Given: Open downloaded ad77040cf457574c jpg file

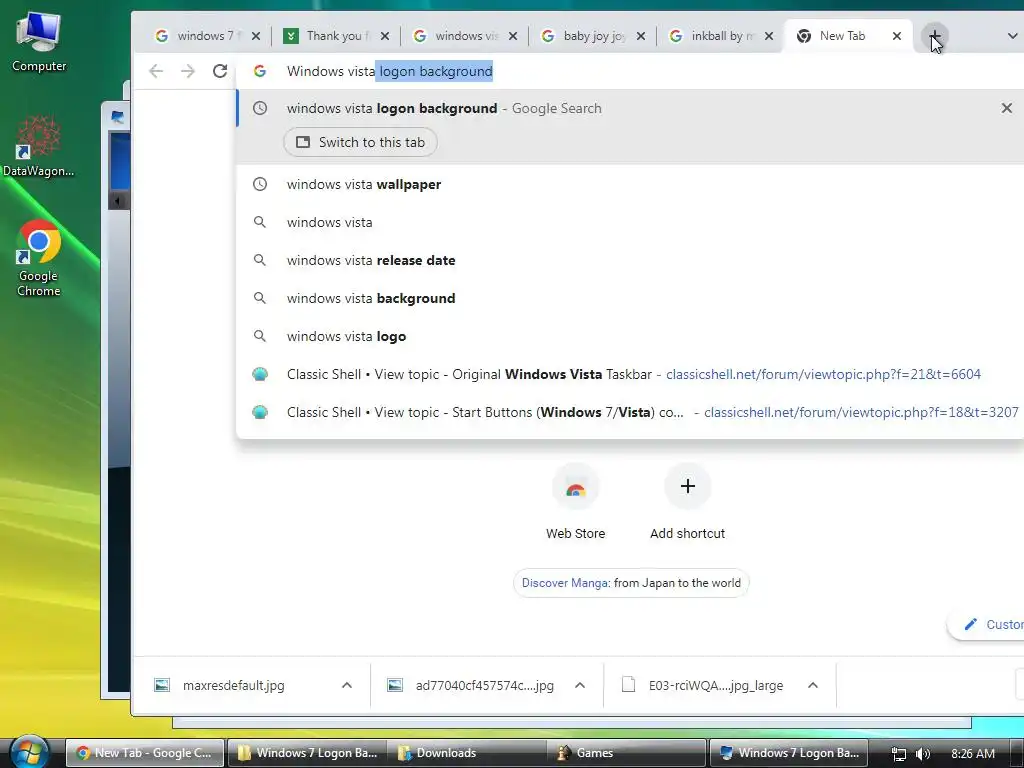Looking at the screenshot, I should [484, 685].
